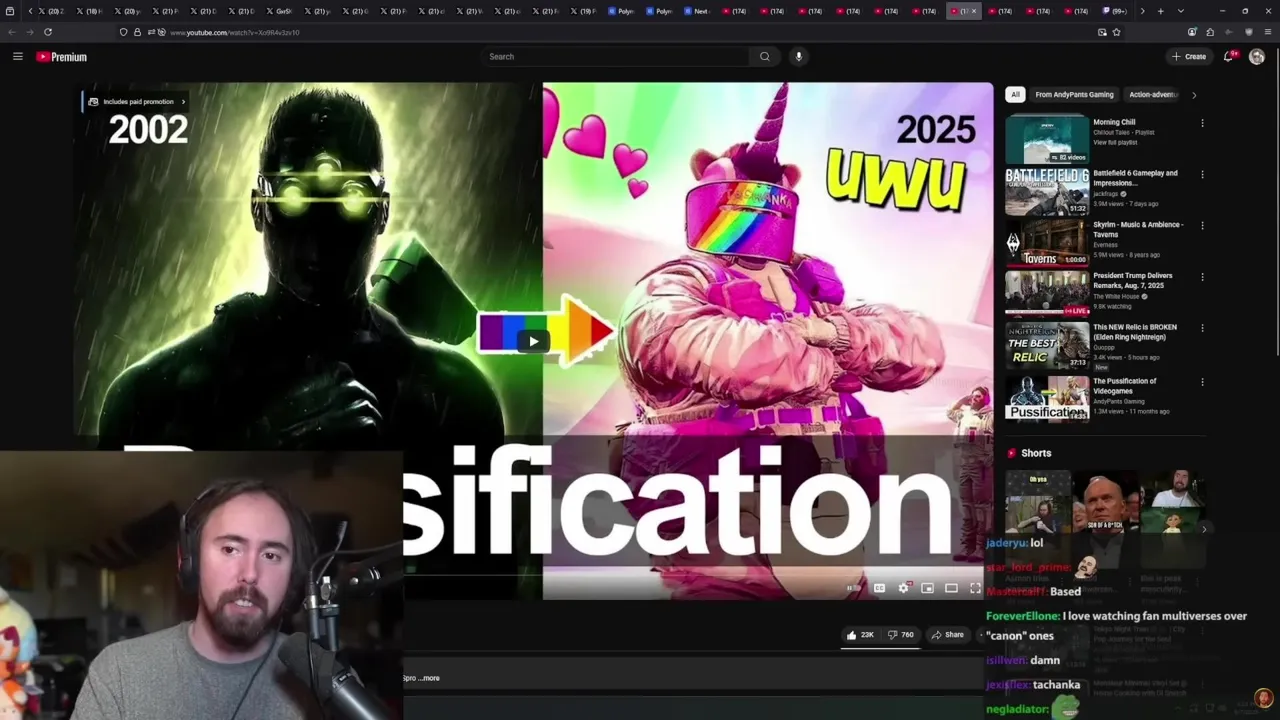Reload the browser page
Image resolution: width=1280 pixels, height=720 pixels.
[x=47, y=32]
